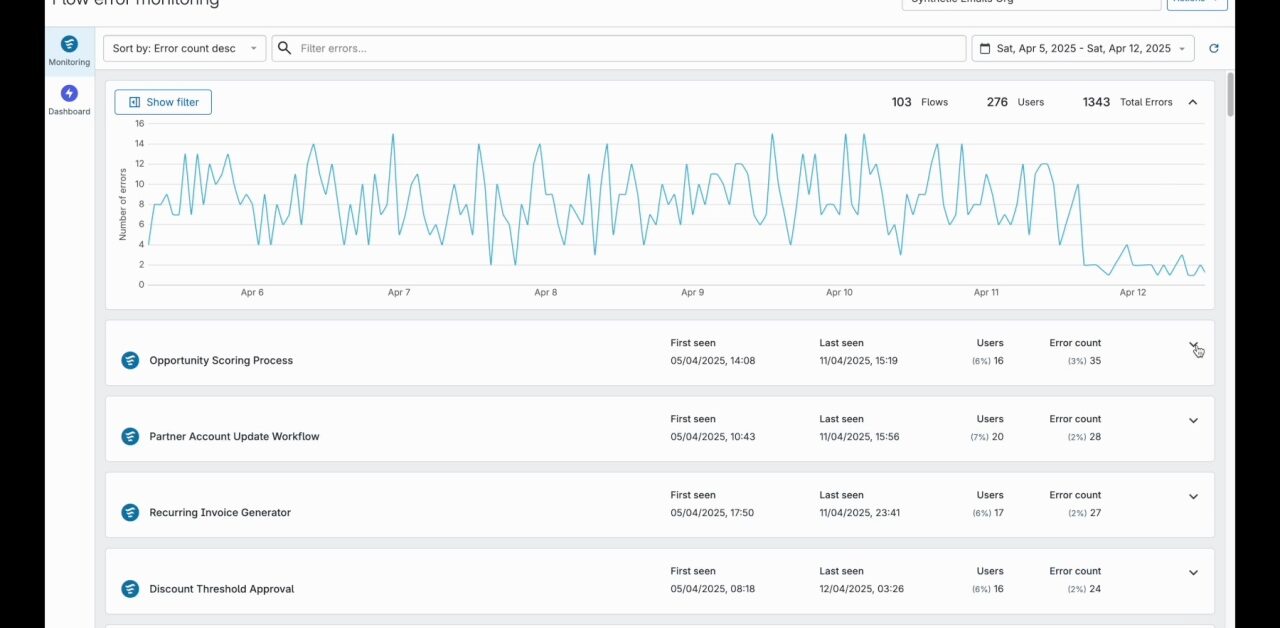Open the Synthetic Emails Org selector
1280x628 pixels.
(x=1030, y=3)
